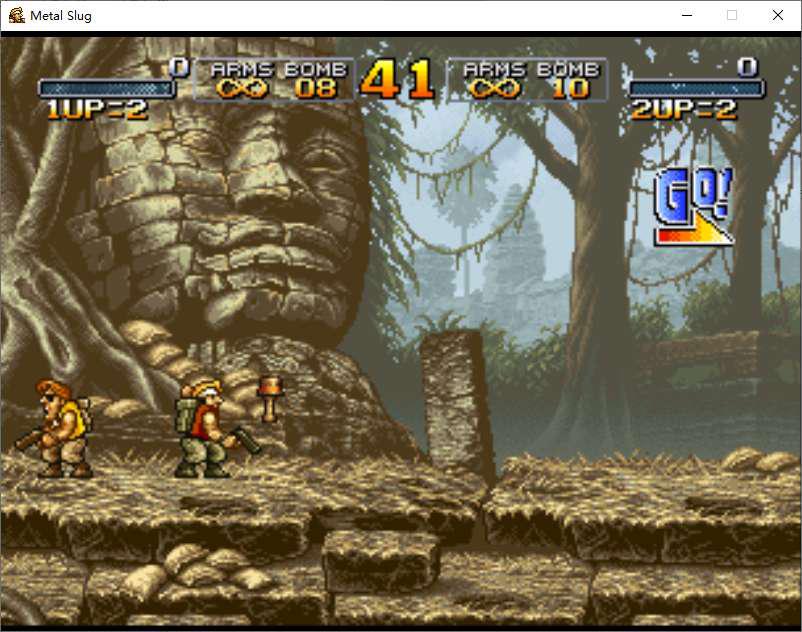Click player one's BOMB count 08
Image resolution: width=802 pixels, height=632 pixels.
[316, 88]
